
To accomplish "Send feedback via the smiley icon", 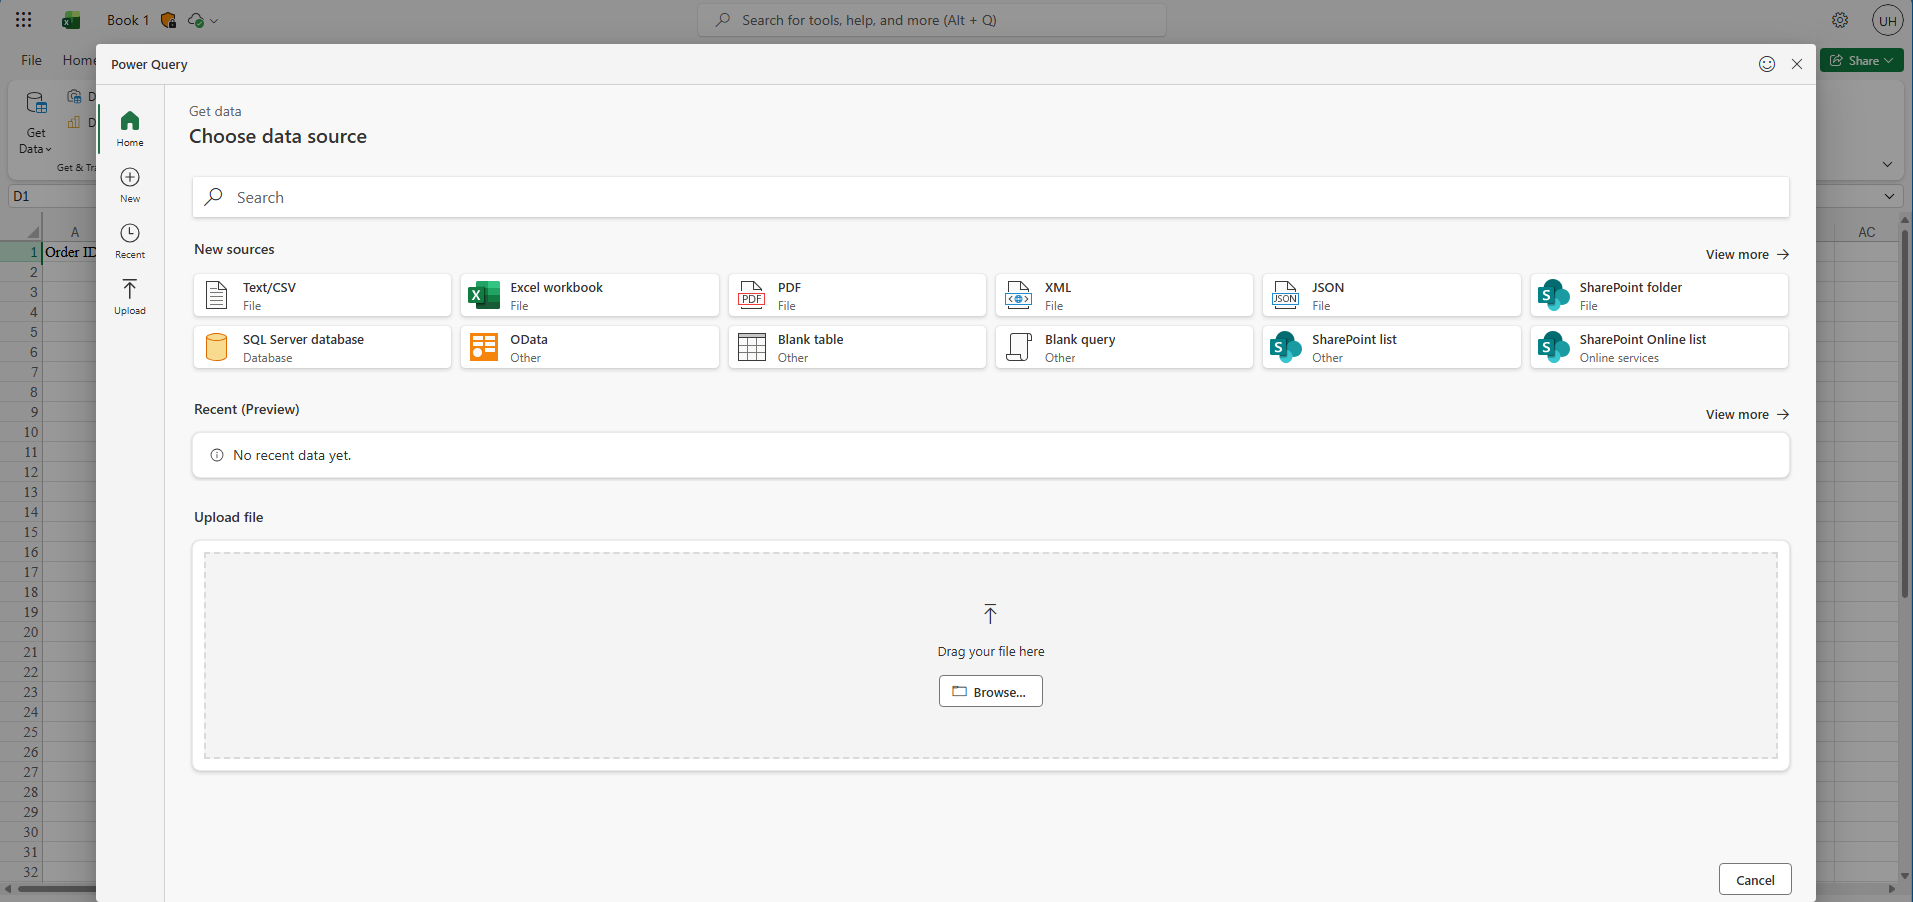I will [x=1767, y=64].
